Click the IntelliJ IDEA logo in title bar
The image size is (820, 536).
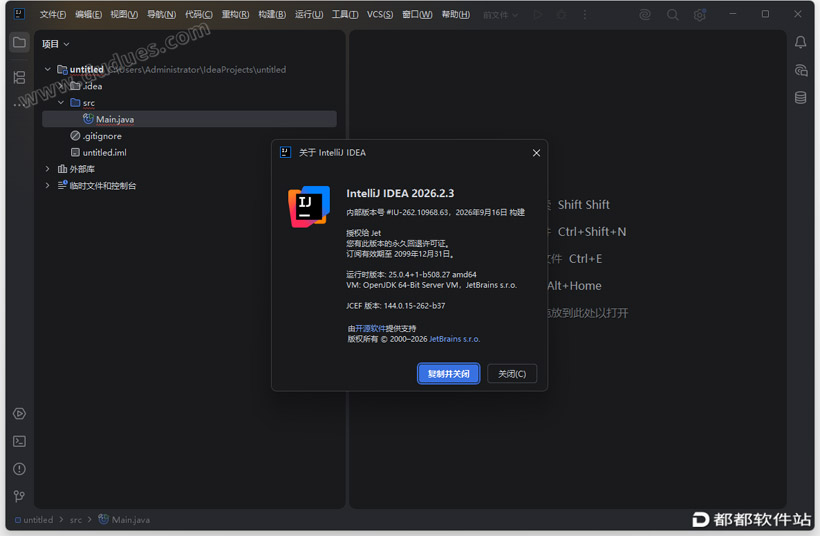pyautogui.click(x=19, y=14)
